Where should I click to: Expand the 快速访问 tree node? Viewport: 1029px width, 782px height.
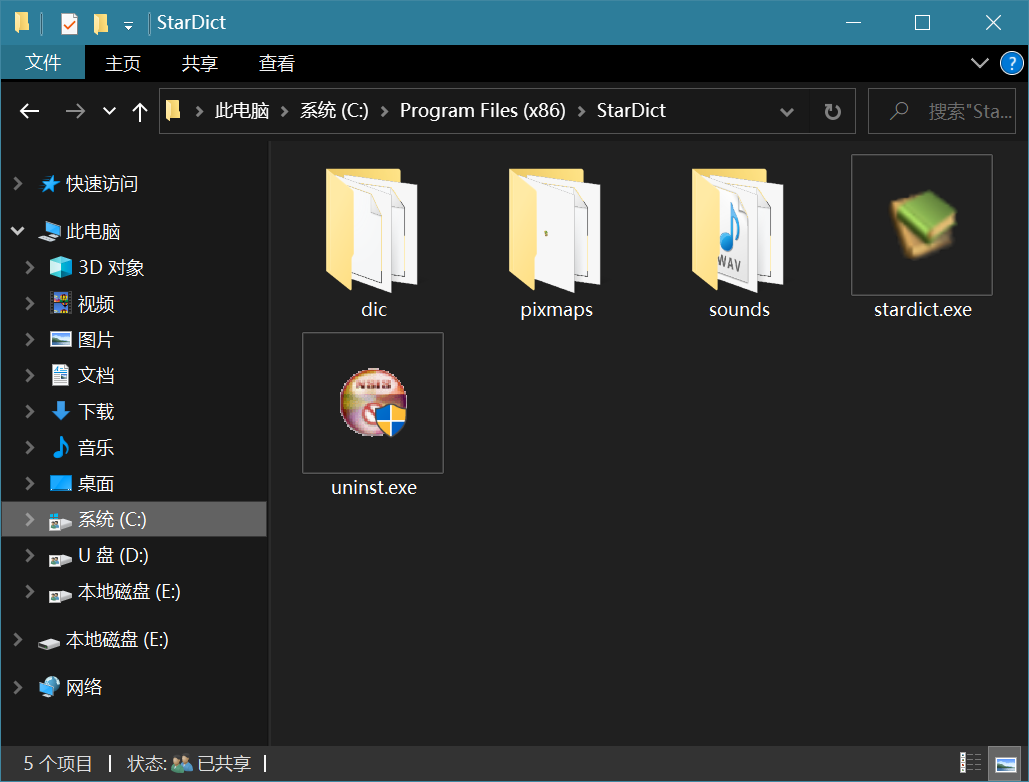click(x=18, y=184)
